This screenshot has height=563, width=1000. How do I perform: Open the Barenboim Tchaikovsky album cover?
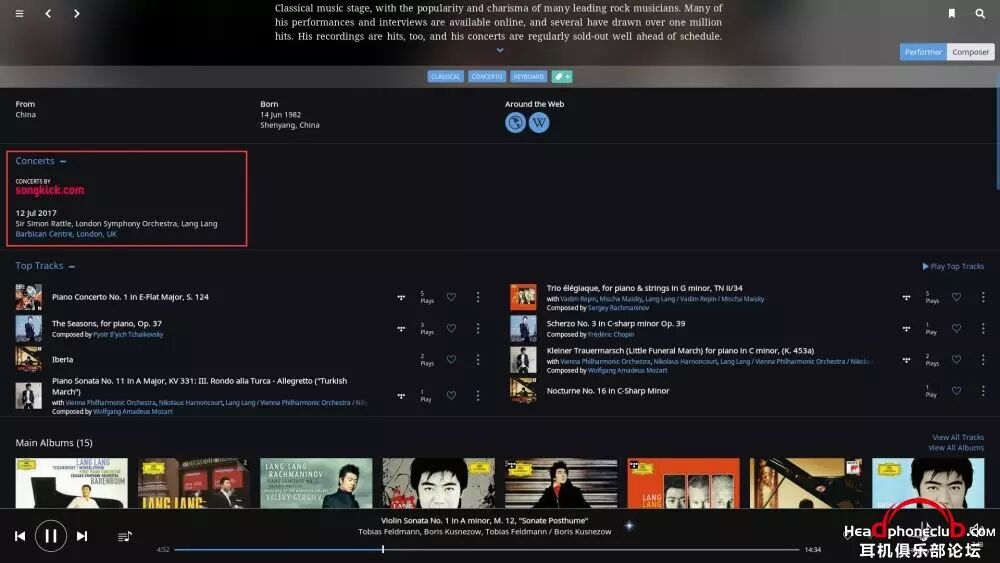(x=71, y=483)
